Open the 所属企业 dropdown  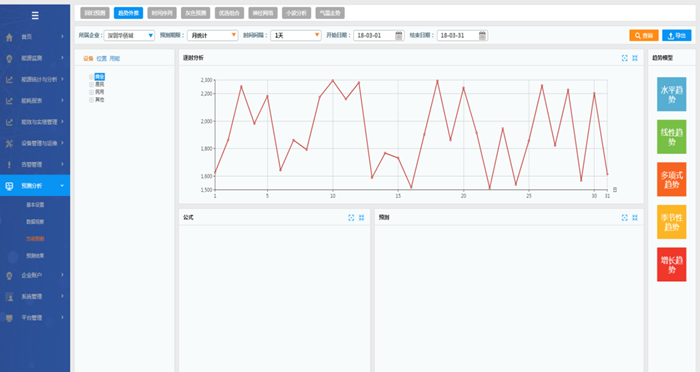(129, 35)
